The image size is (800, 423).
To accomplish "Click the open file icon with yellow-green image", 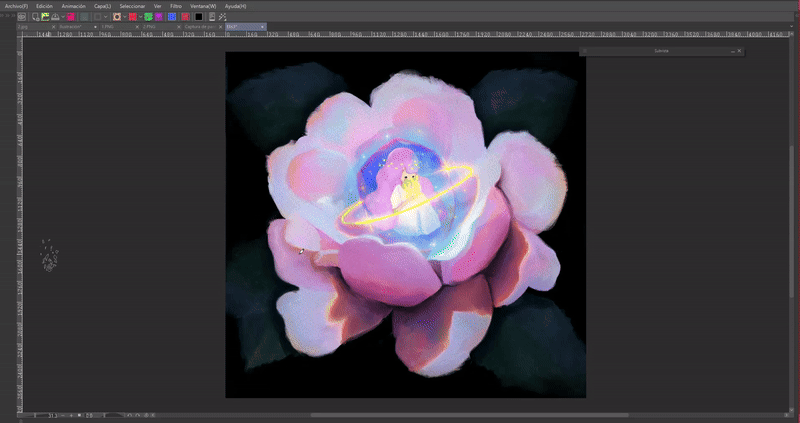I will [x=45, y=17].
